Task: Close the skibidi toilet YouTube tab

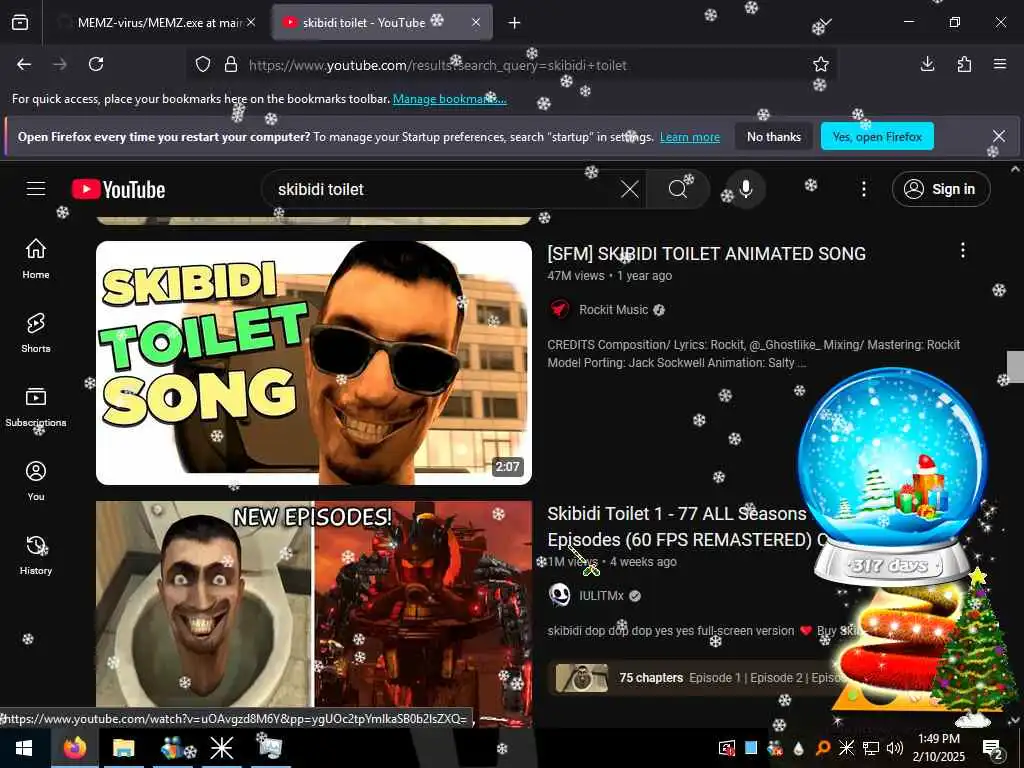Action: coord(476,22)
